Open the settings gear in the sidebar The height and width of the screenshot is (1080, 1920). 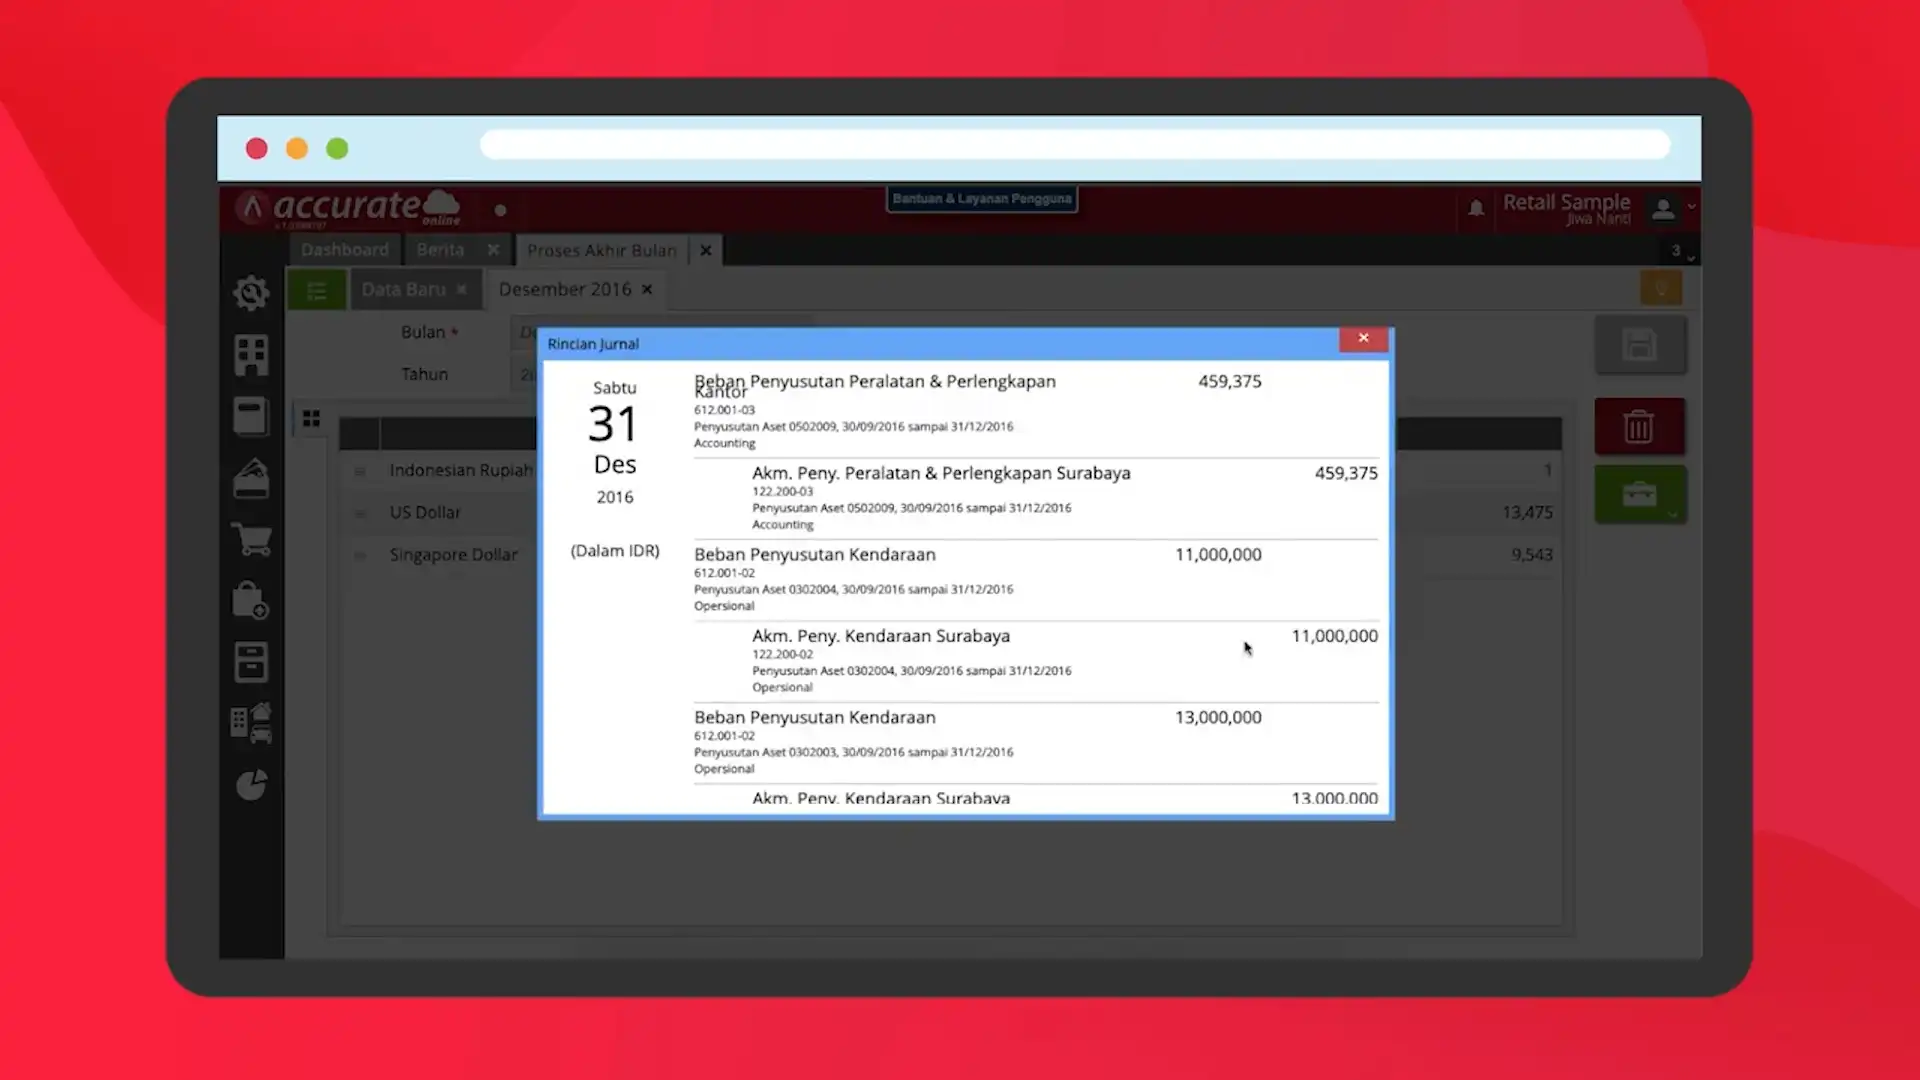(x=251, y=293)
